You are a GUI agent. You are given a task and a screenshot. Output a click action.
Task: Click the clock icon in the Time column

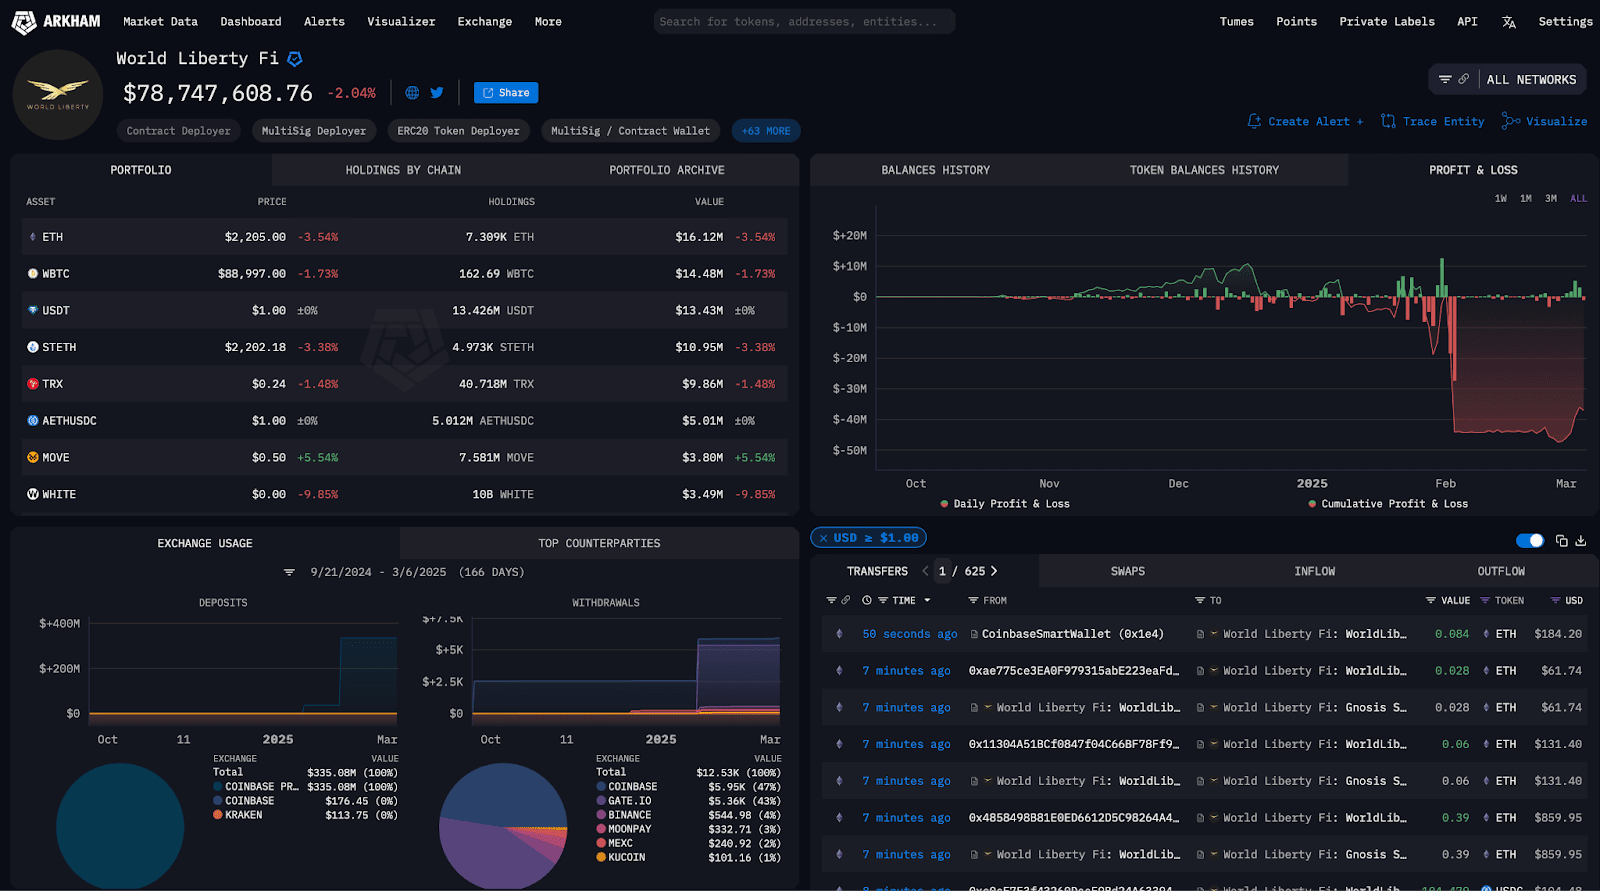click(x=867, y=601)
